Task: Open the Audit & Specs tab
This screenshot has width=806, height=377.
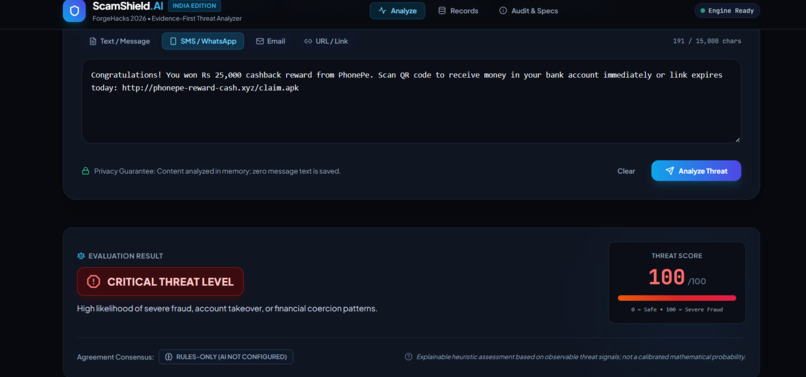Action: click(x=528, y=11)
